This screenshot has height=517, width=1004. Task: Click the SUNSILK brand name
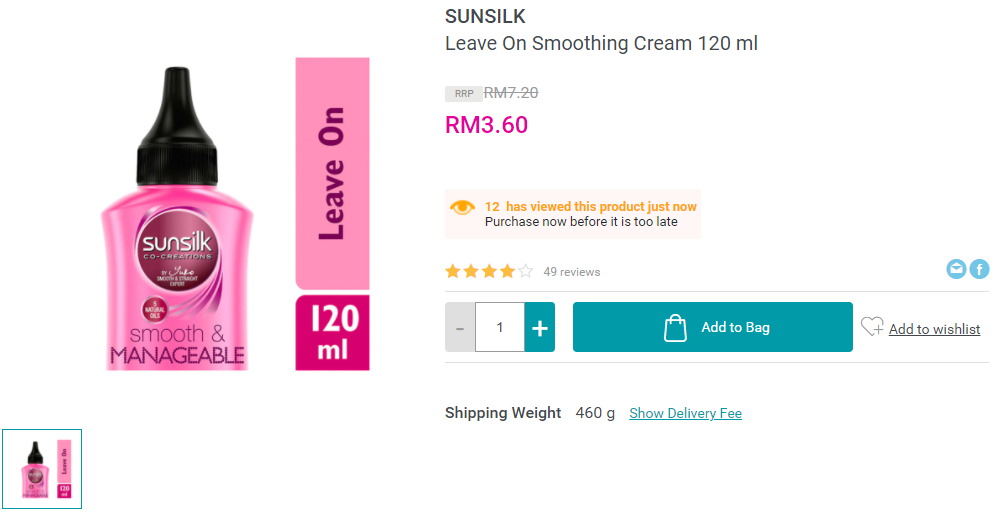485,17
